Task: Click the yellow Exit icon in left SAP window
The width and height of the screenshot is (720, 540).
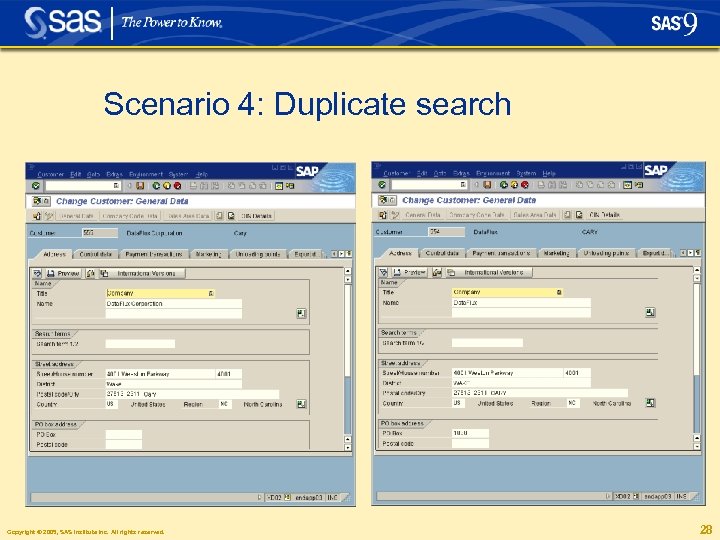Action: [x=167, y=186]
